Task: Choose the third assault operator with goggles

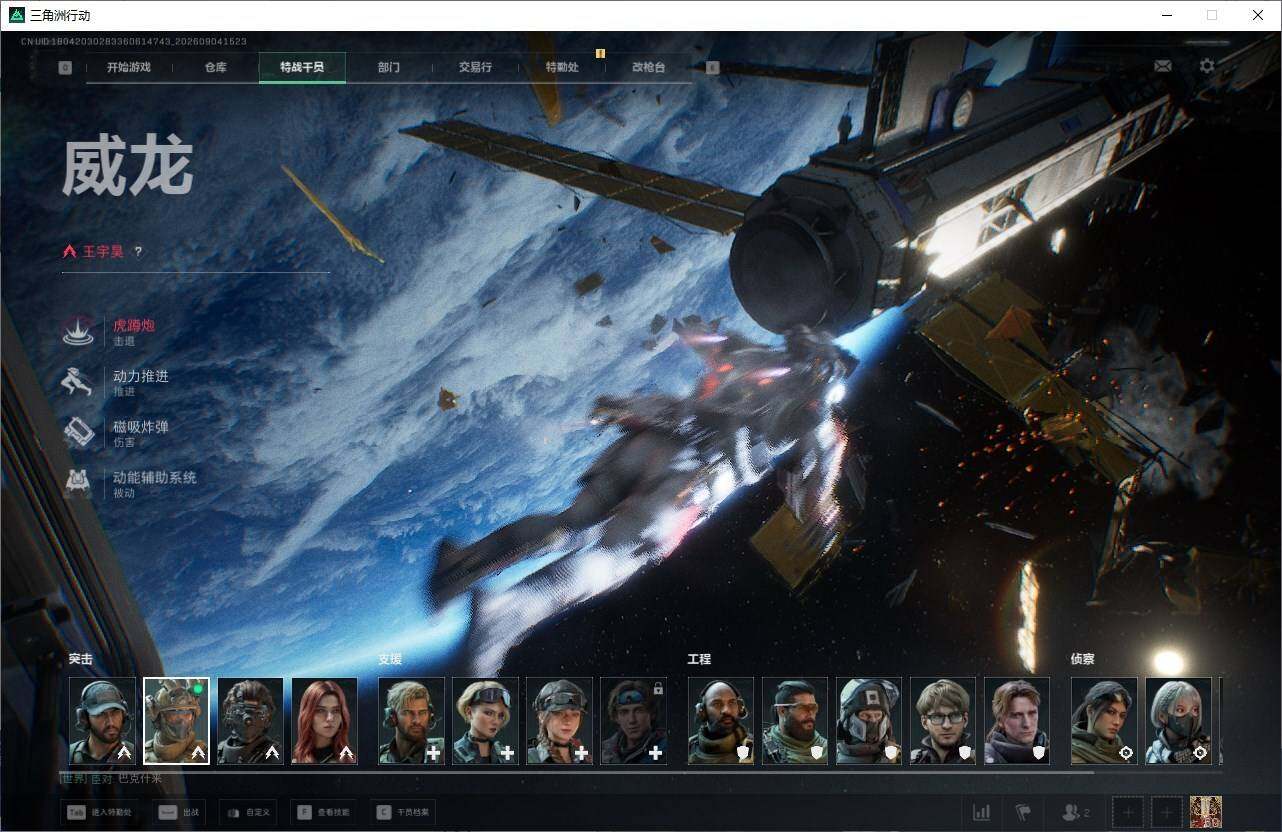Action: (x=250, y=721)
